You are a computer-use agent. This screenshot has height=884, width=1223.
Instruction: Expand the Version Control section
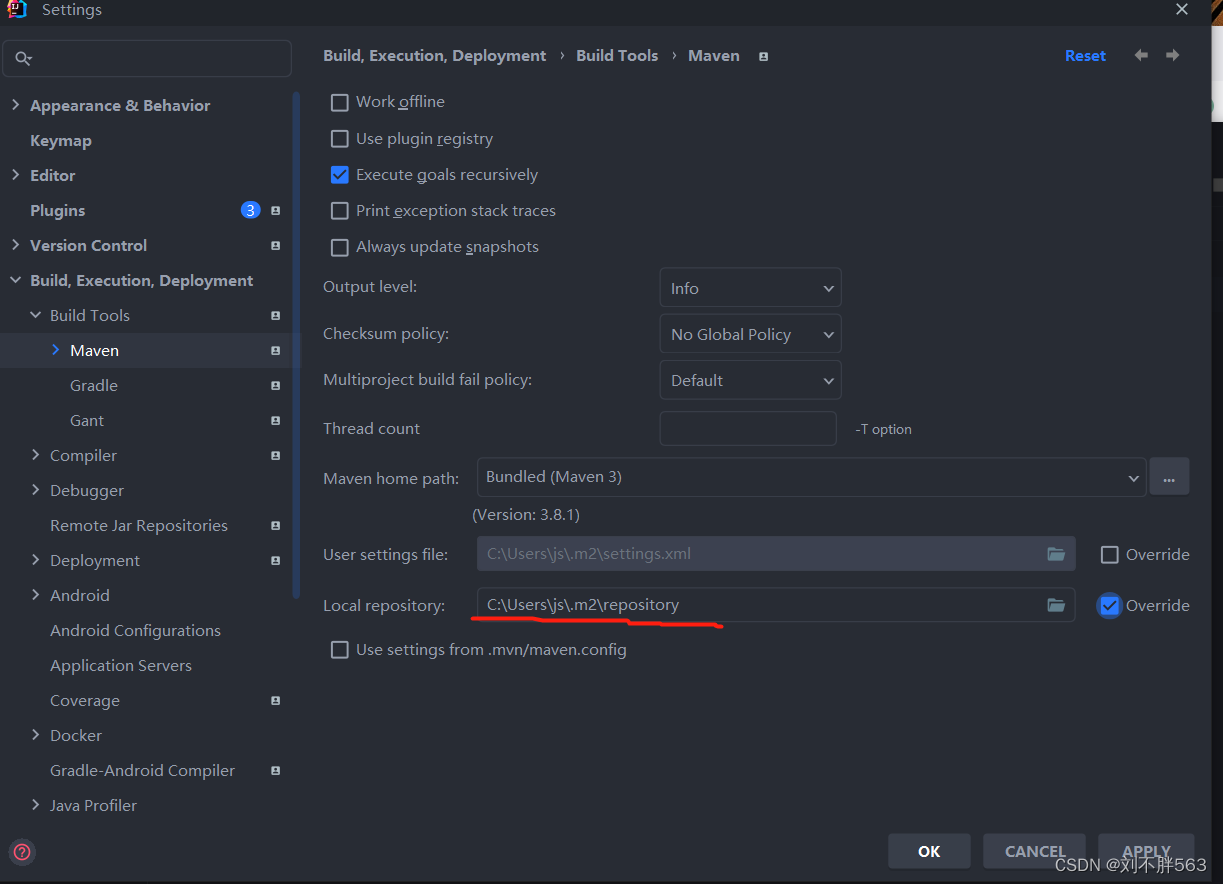15,245
